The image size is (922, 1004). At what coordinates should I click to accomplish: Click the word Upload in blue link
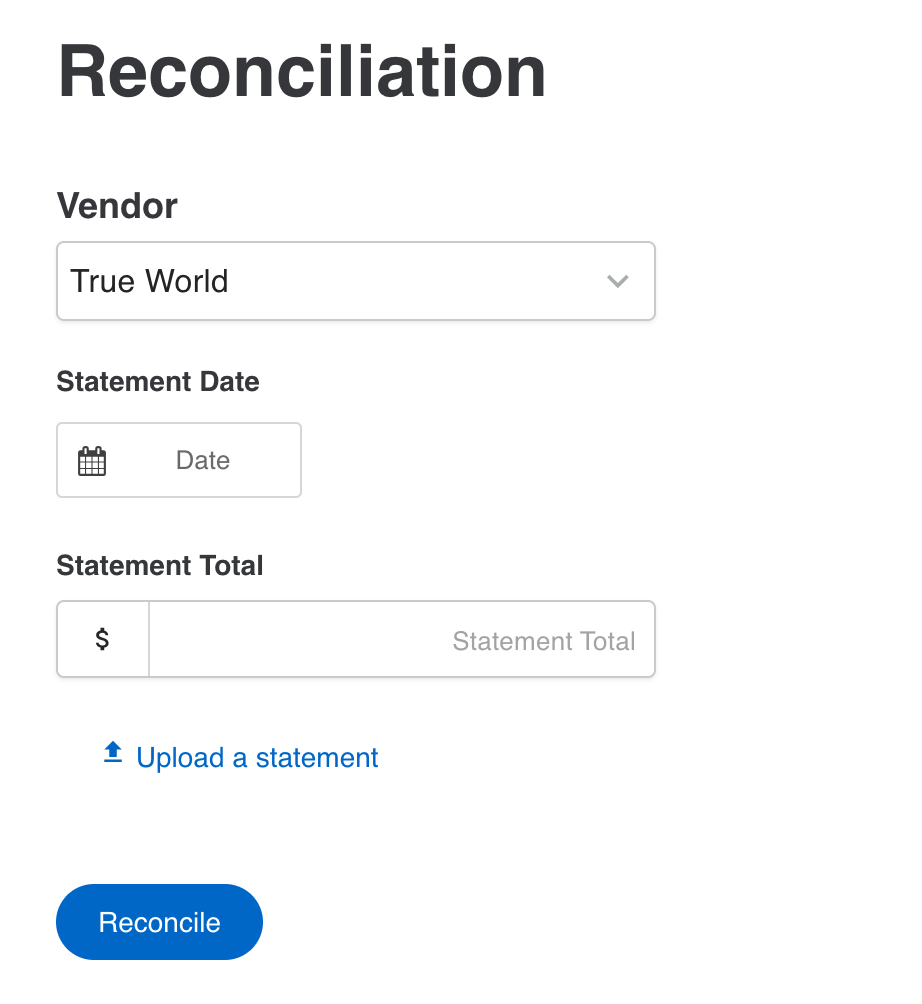pos(181,758)
